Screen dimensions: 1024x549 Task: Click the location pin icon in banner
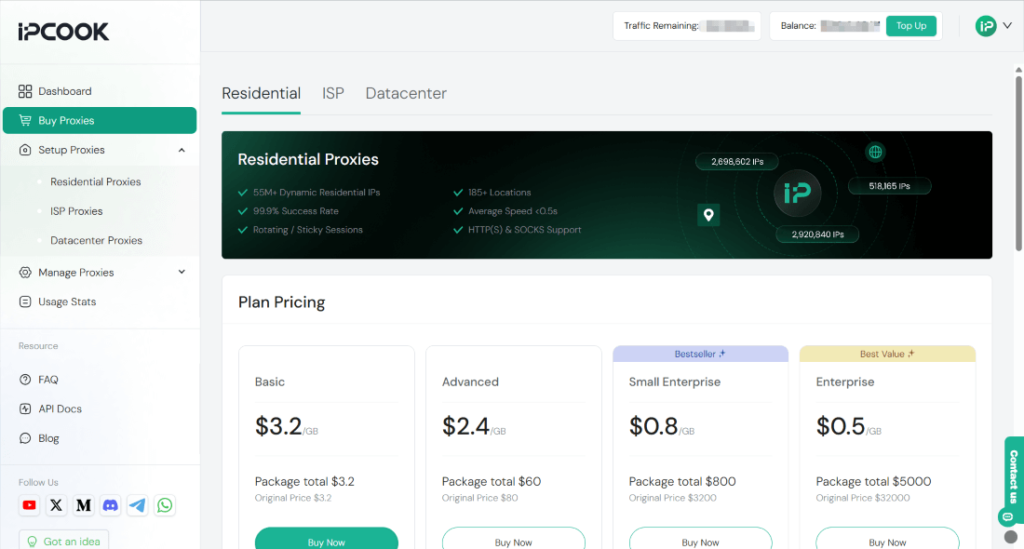(x=708, y=214)
